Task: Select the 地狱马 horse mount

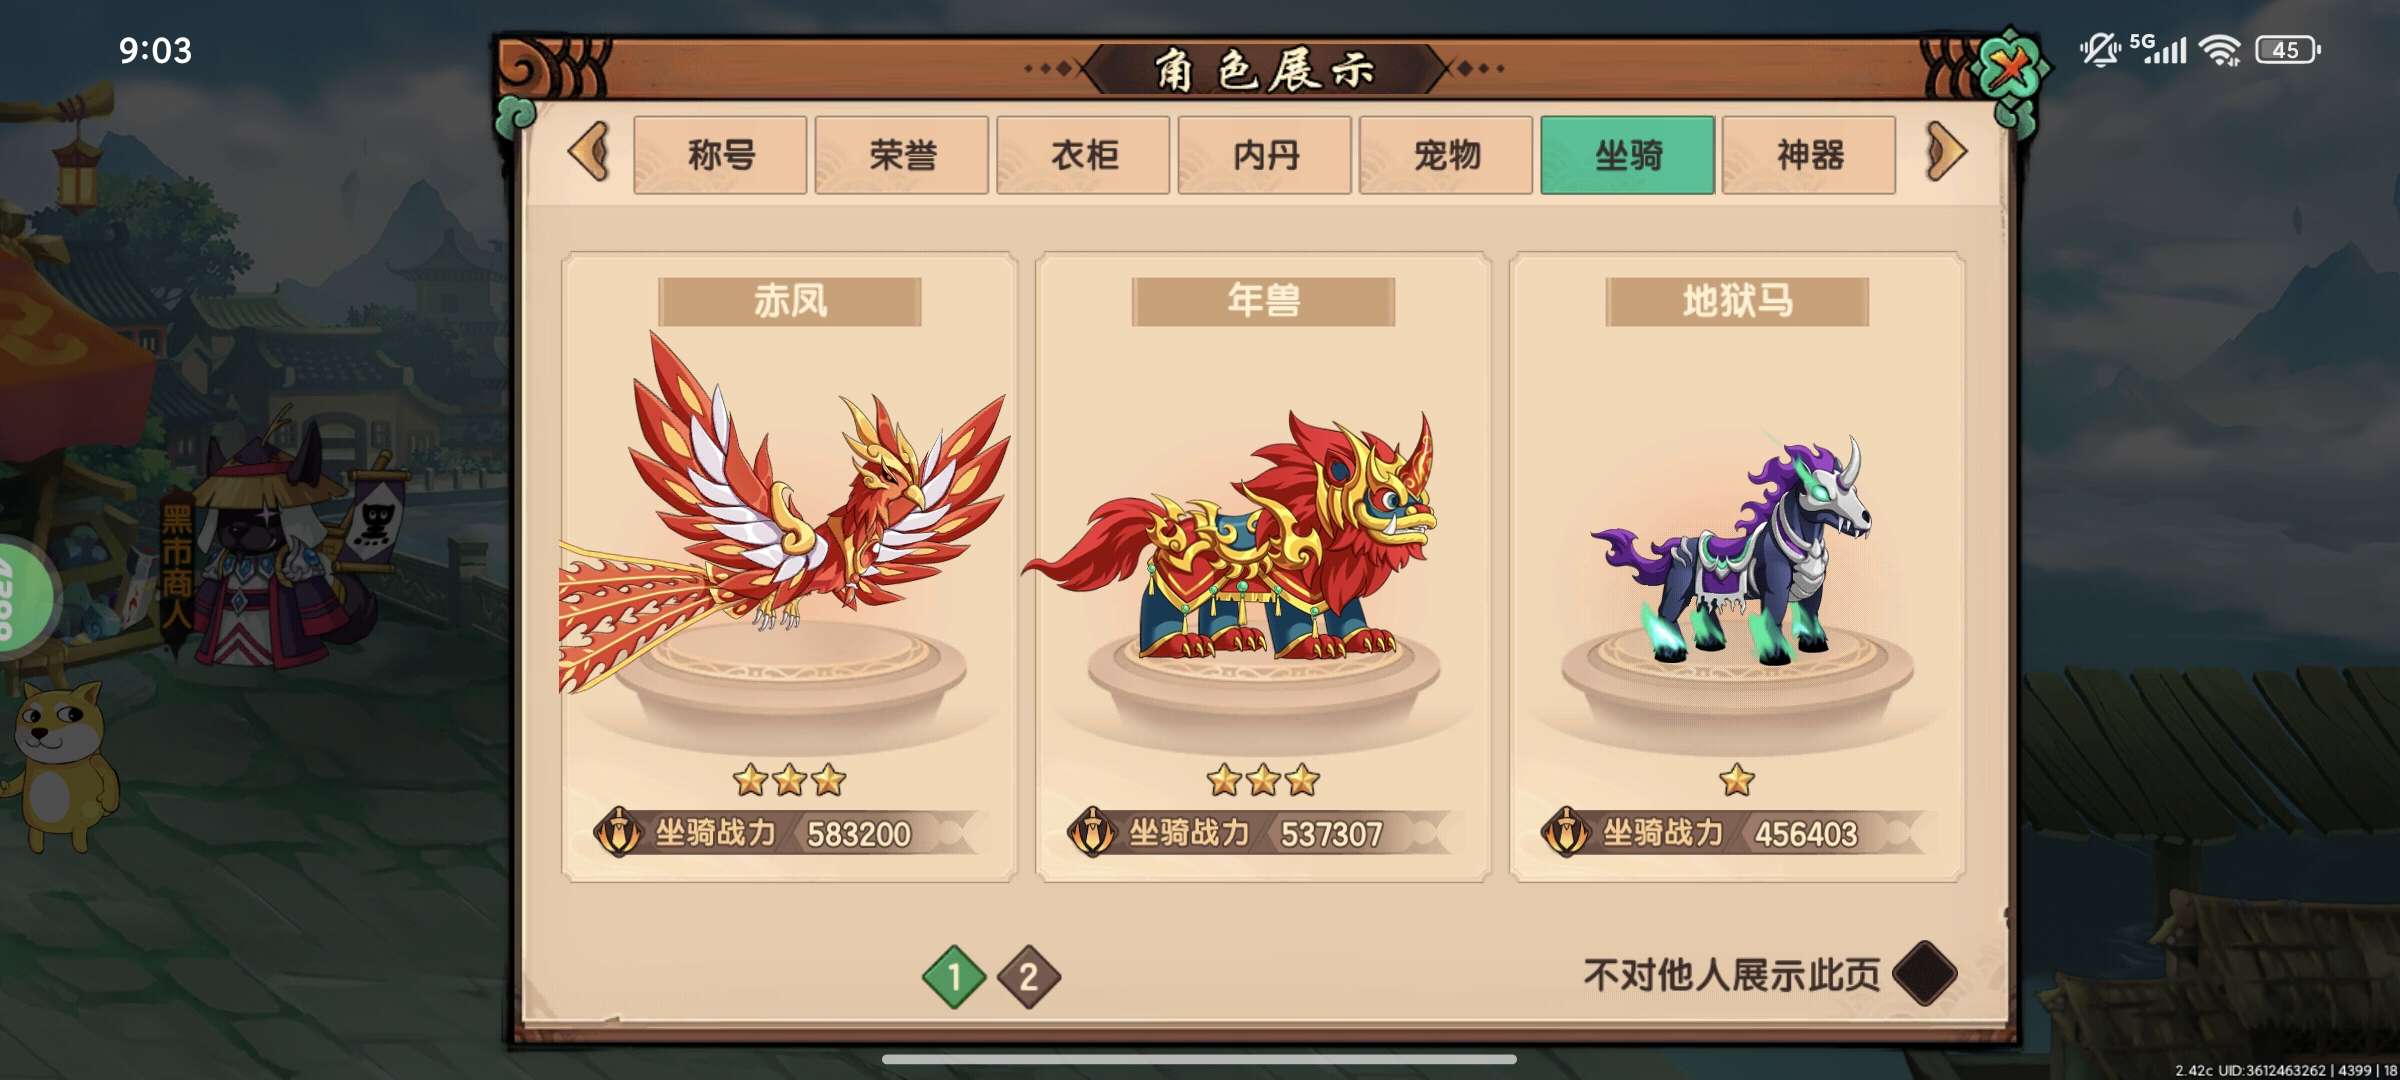Action: [x=1737, y=567]
